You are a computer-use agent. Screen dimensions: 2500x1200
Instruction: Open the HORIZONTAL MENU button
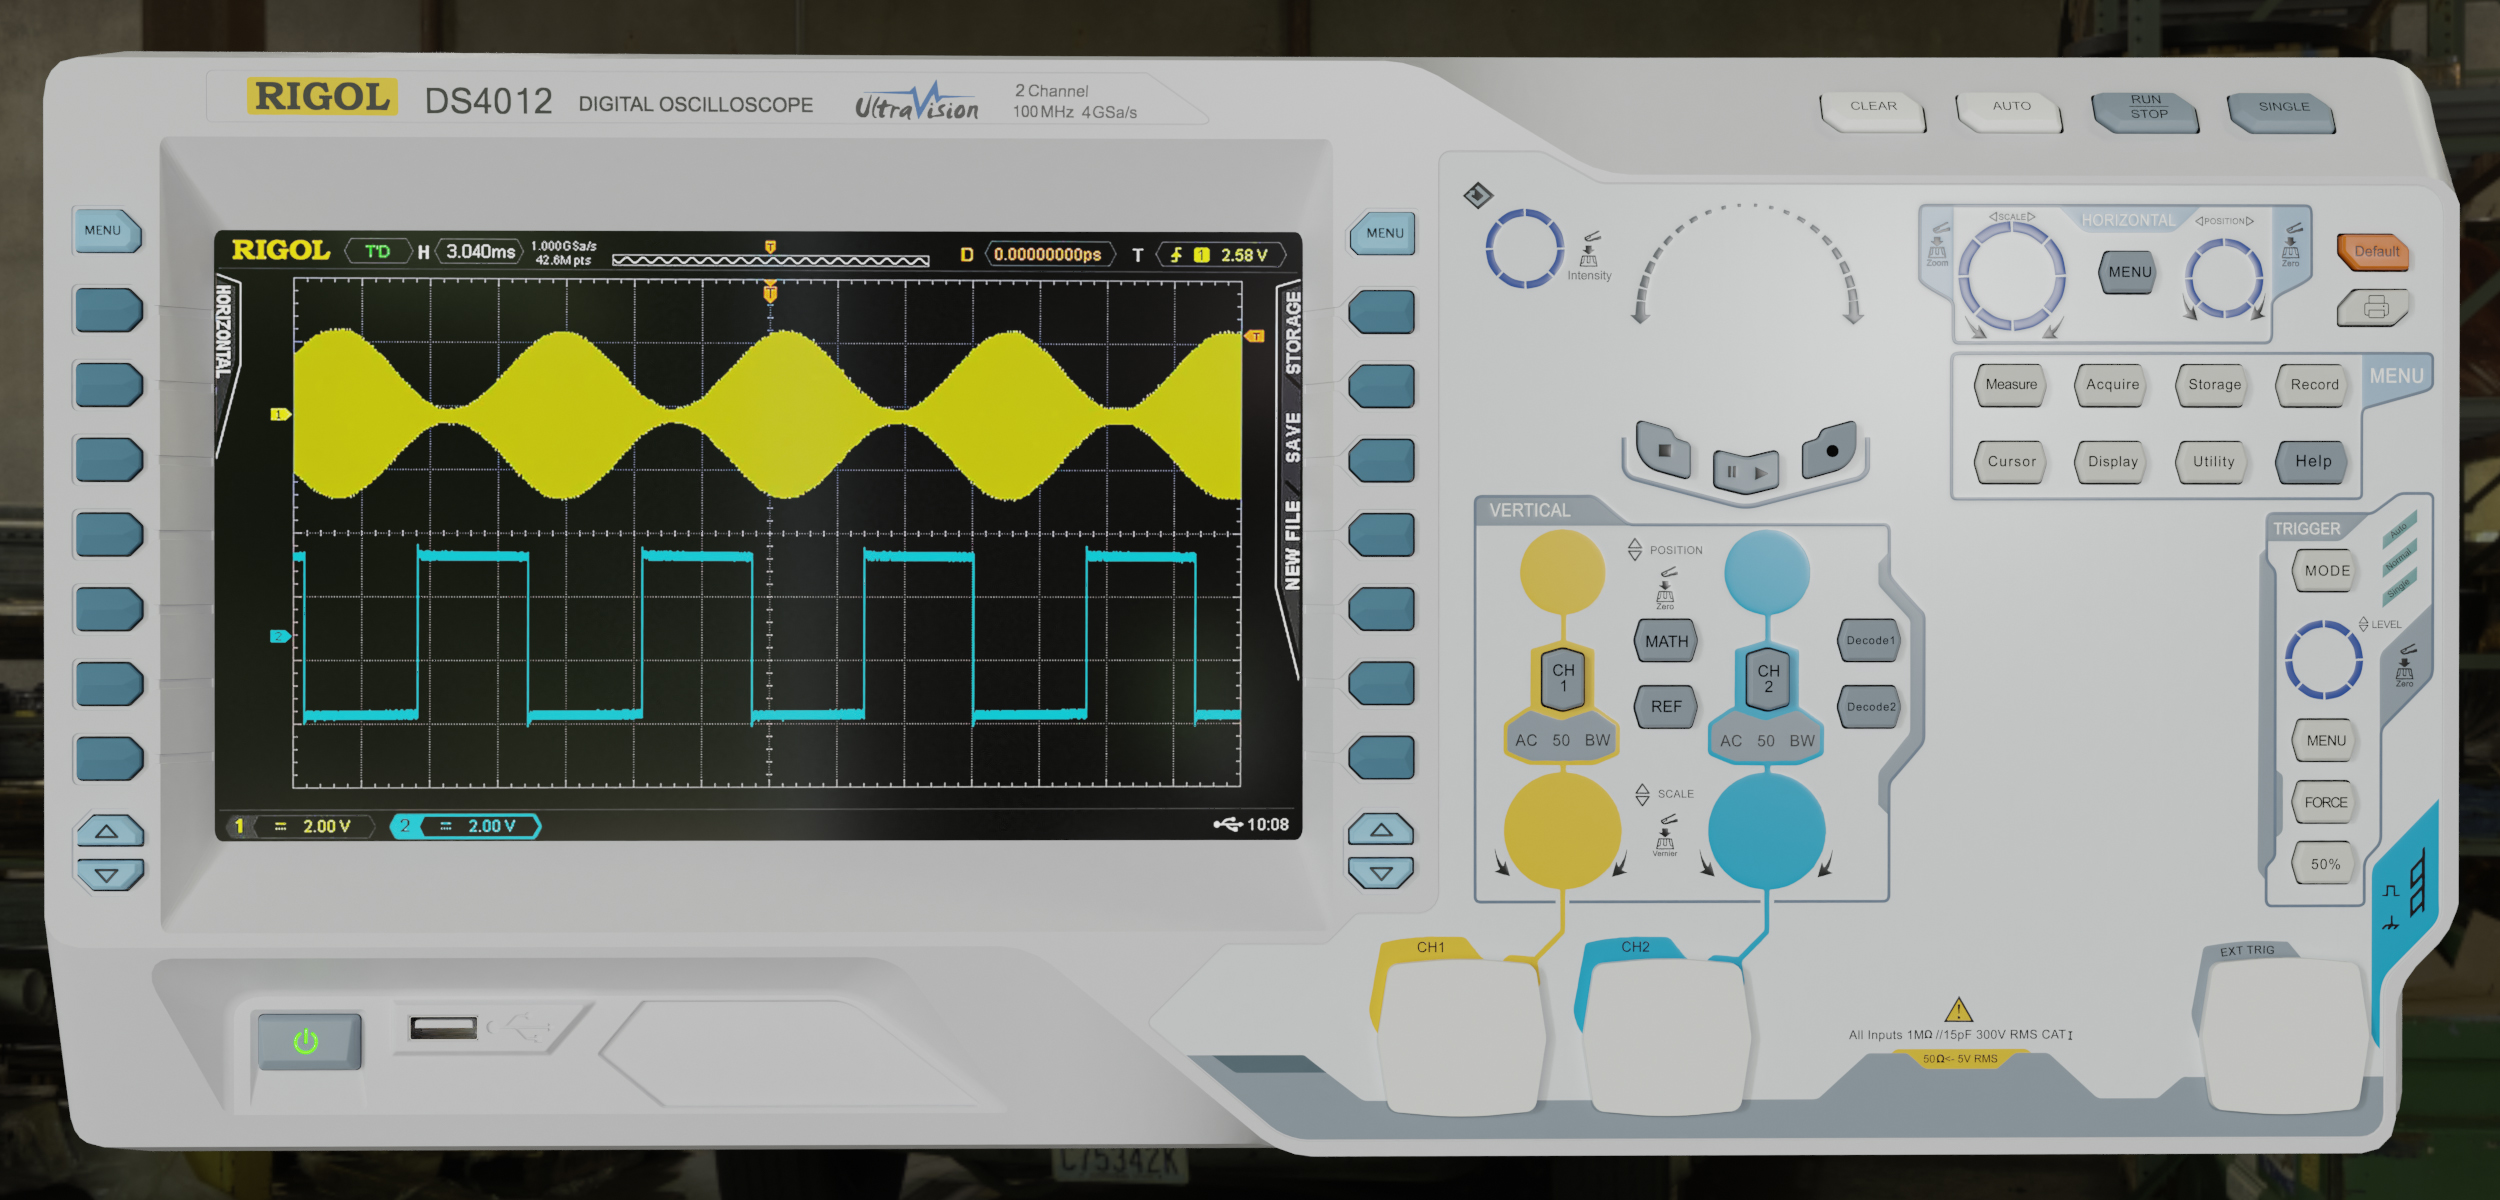tap(2129, 272)
